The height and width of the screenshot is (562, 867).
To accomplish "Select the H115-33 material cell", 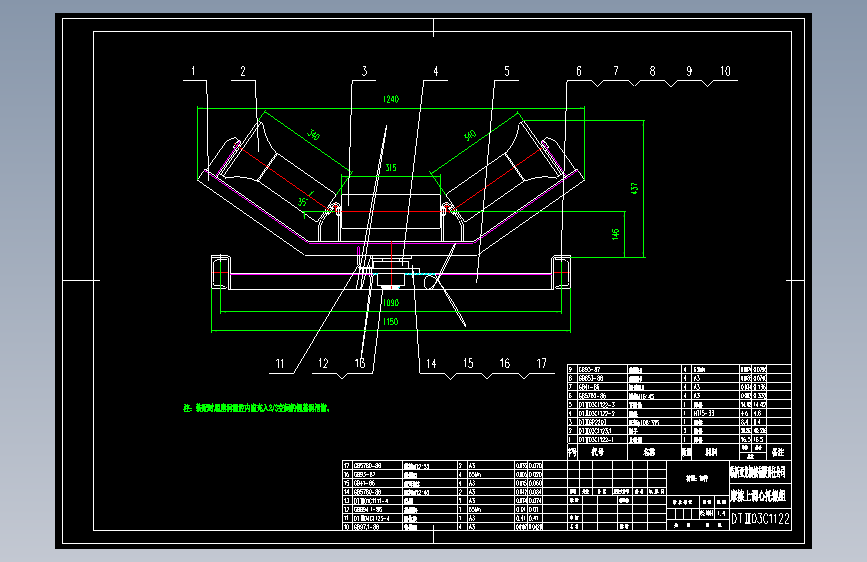I will (x=703, y=413).
